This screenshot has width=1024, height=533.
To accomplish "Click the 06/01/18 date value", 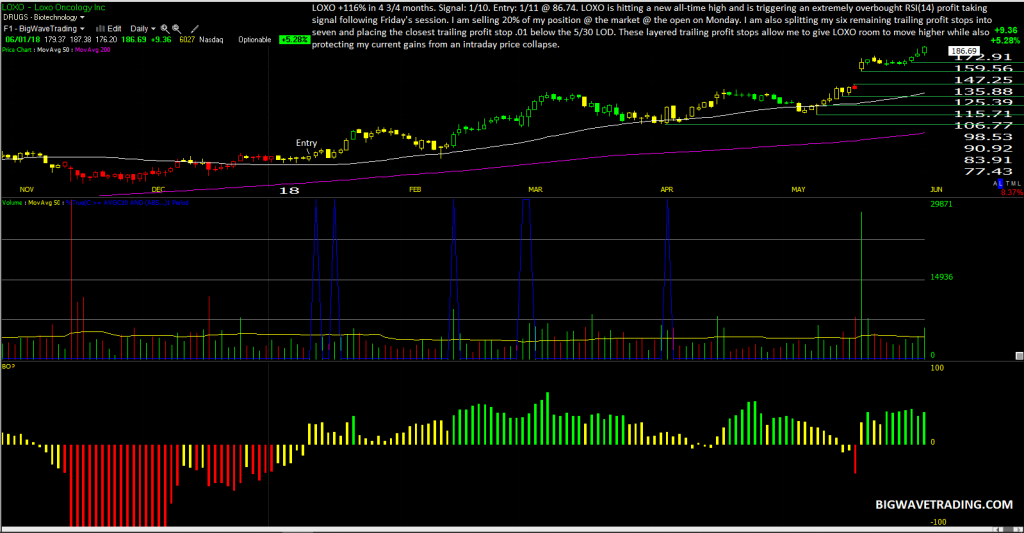I will click(x=23, y=39).
